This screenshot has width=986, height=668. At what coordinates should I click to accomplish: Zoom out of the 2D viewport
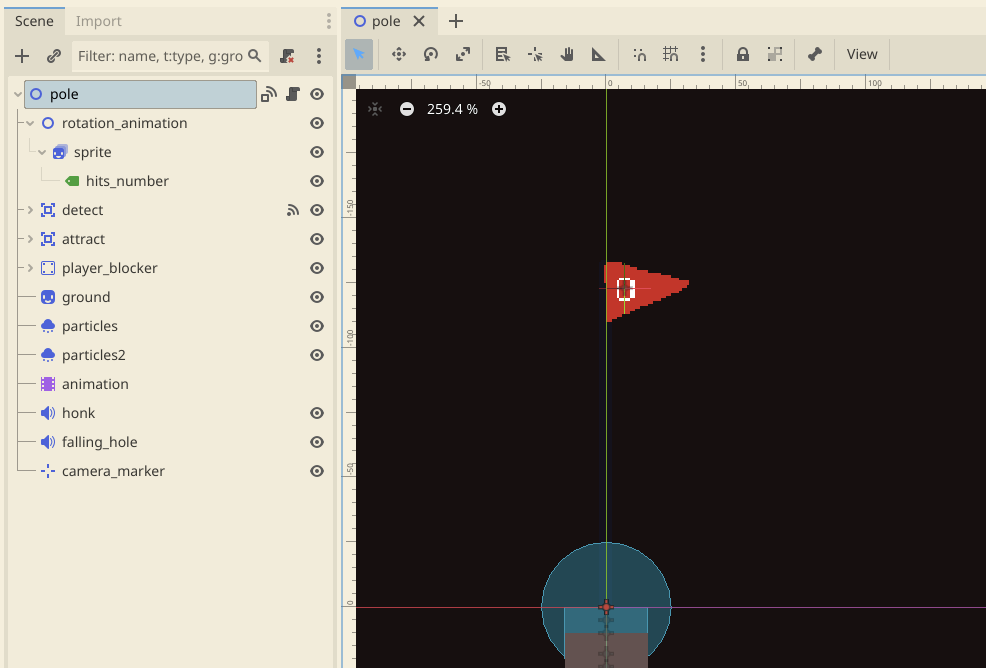click(x=407, y=109)
